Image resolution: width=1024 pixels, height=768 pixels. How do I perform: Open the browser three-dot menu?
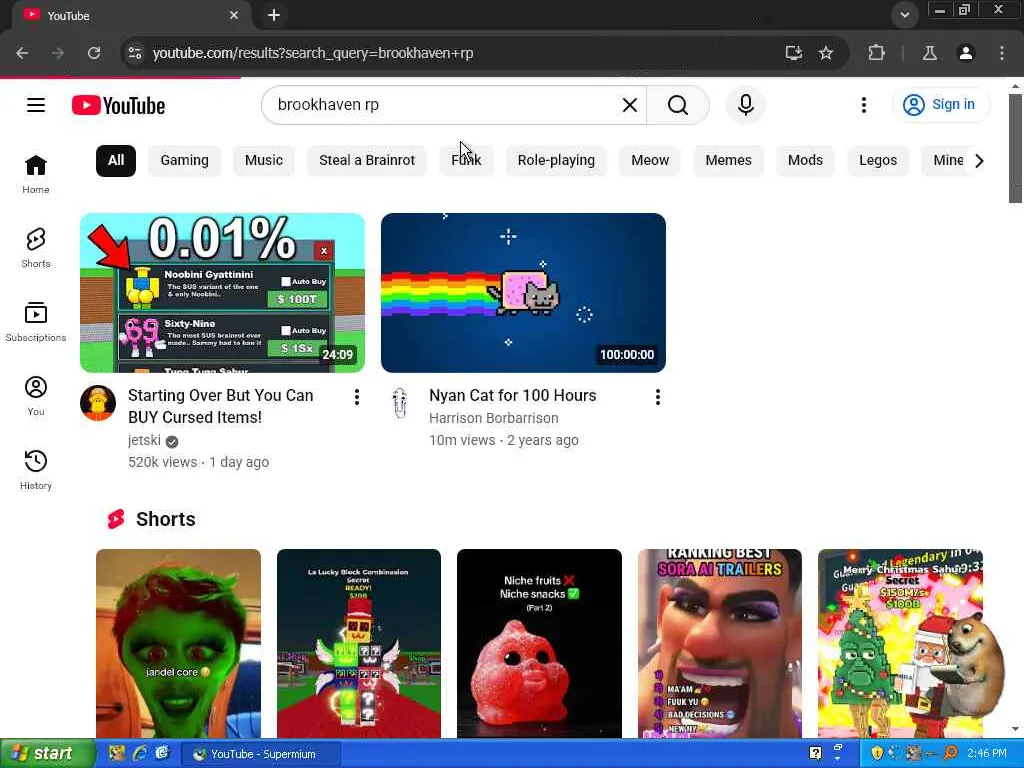tap(1002, 53)
